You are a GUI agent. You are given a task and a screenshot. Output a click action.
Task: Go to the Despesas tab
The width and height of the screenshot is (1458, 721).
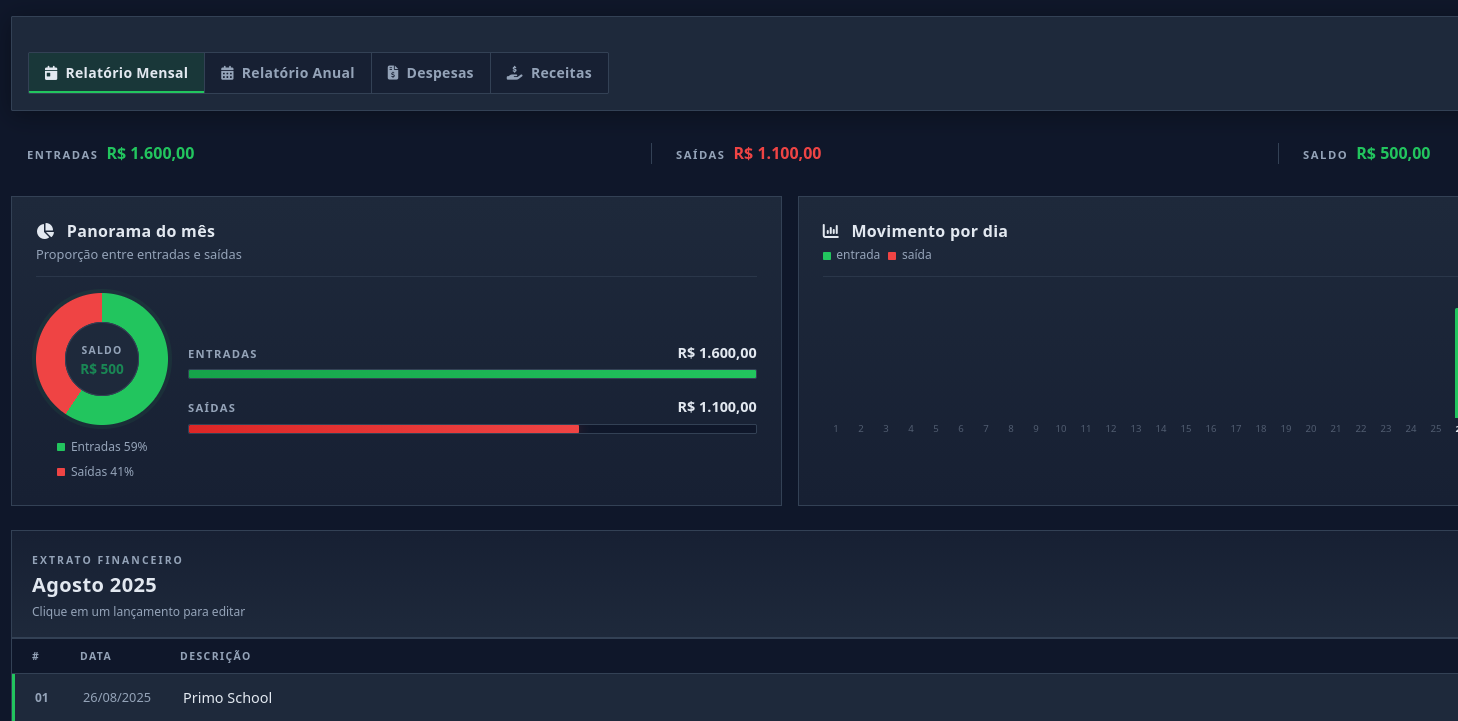(431, 73)
